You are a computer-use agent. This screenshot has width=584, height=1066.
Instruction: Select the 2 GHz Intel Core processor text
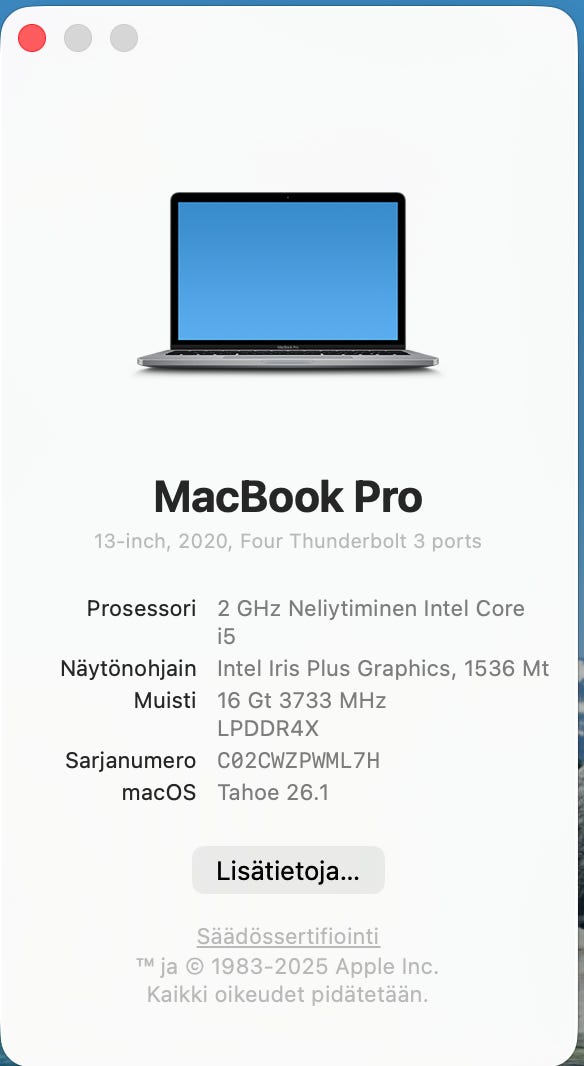point(371,622)
